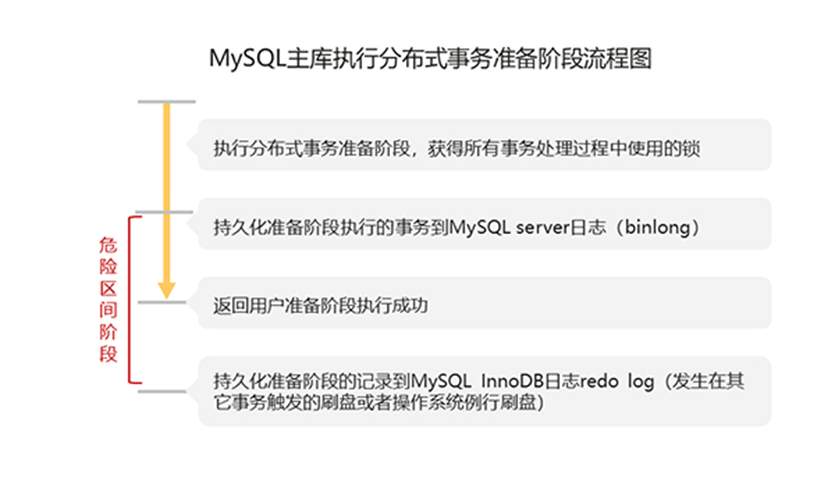This screenshot has height=484, width=835.
Task: Click the bottom gray tick line by redo log step
Action: pos(162,391)
